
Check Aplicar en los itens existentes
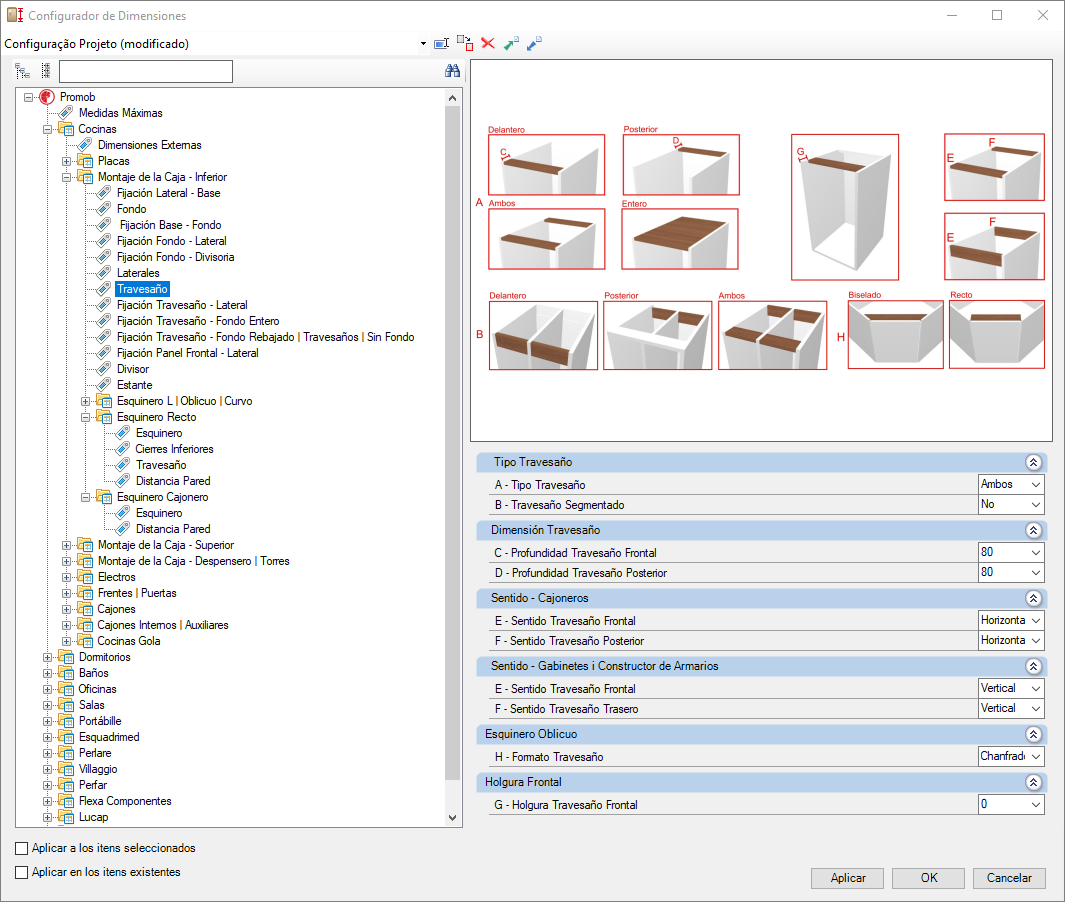coord(22,872)
